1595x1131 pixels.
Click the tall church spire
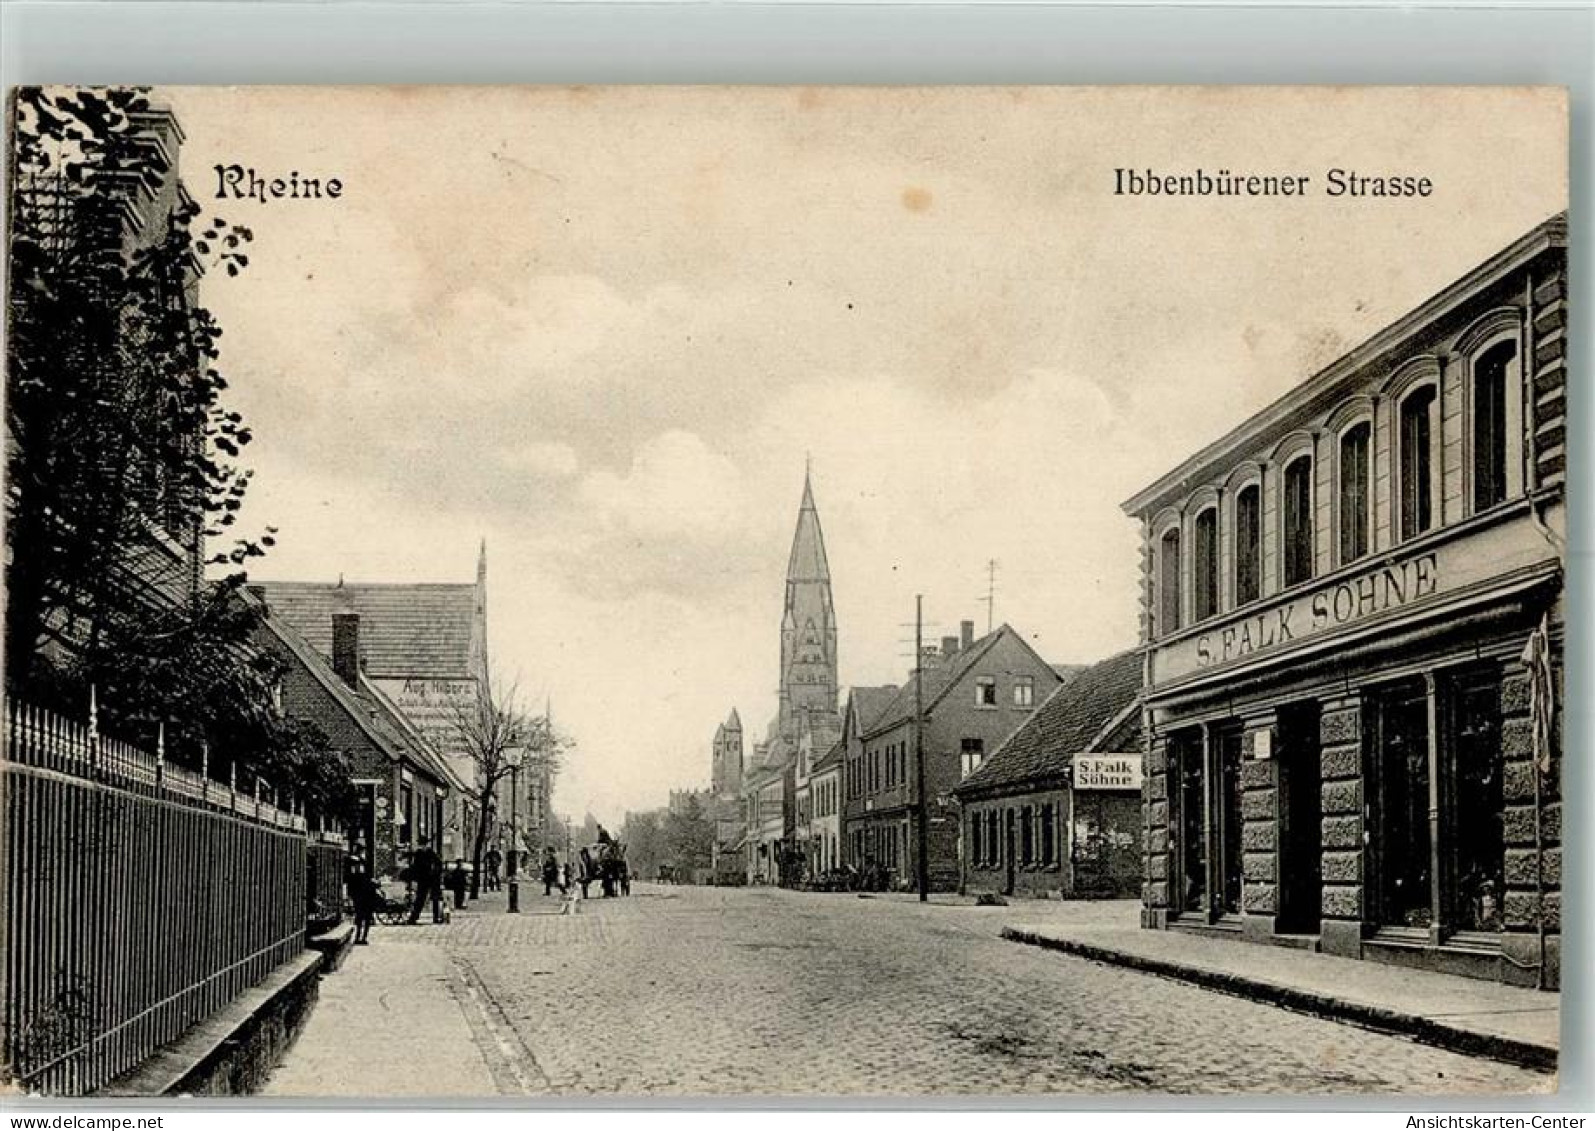click(808, 590)
